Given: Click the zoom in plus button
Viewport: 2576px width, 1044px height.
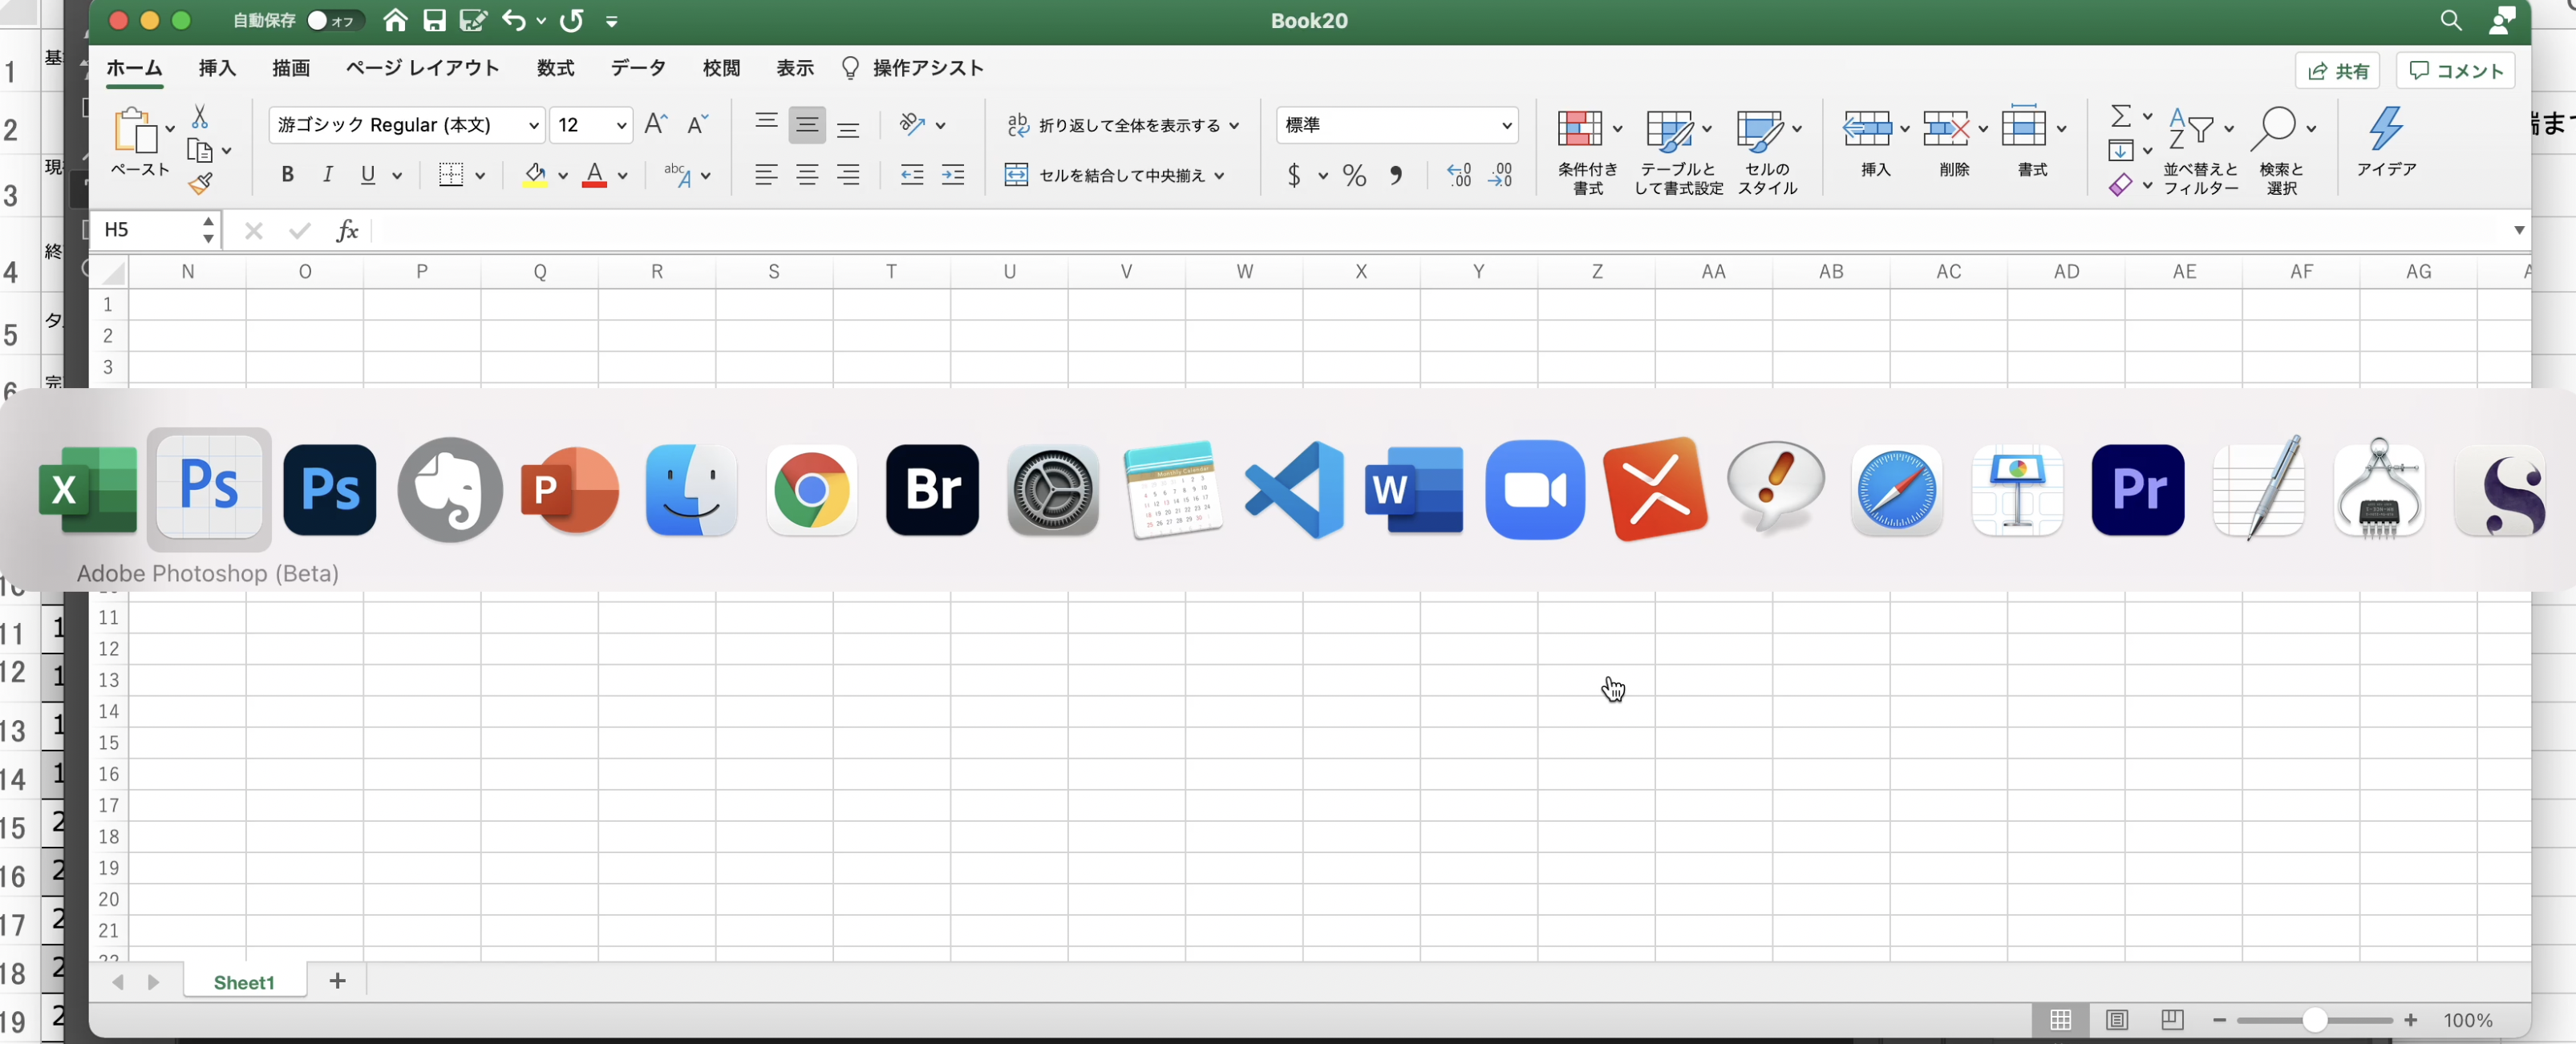Looking at the screenshot, I should pos(2410,1020).
